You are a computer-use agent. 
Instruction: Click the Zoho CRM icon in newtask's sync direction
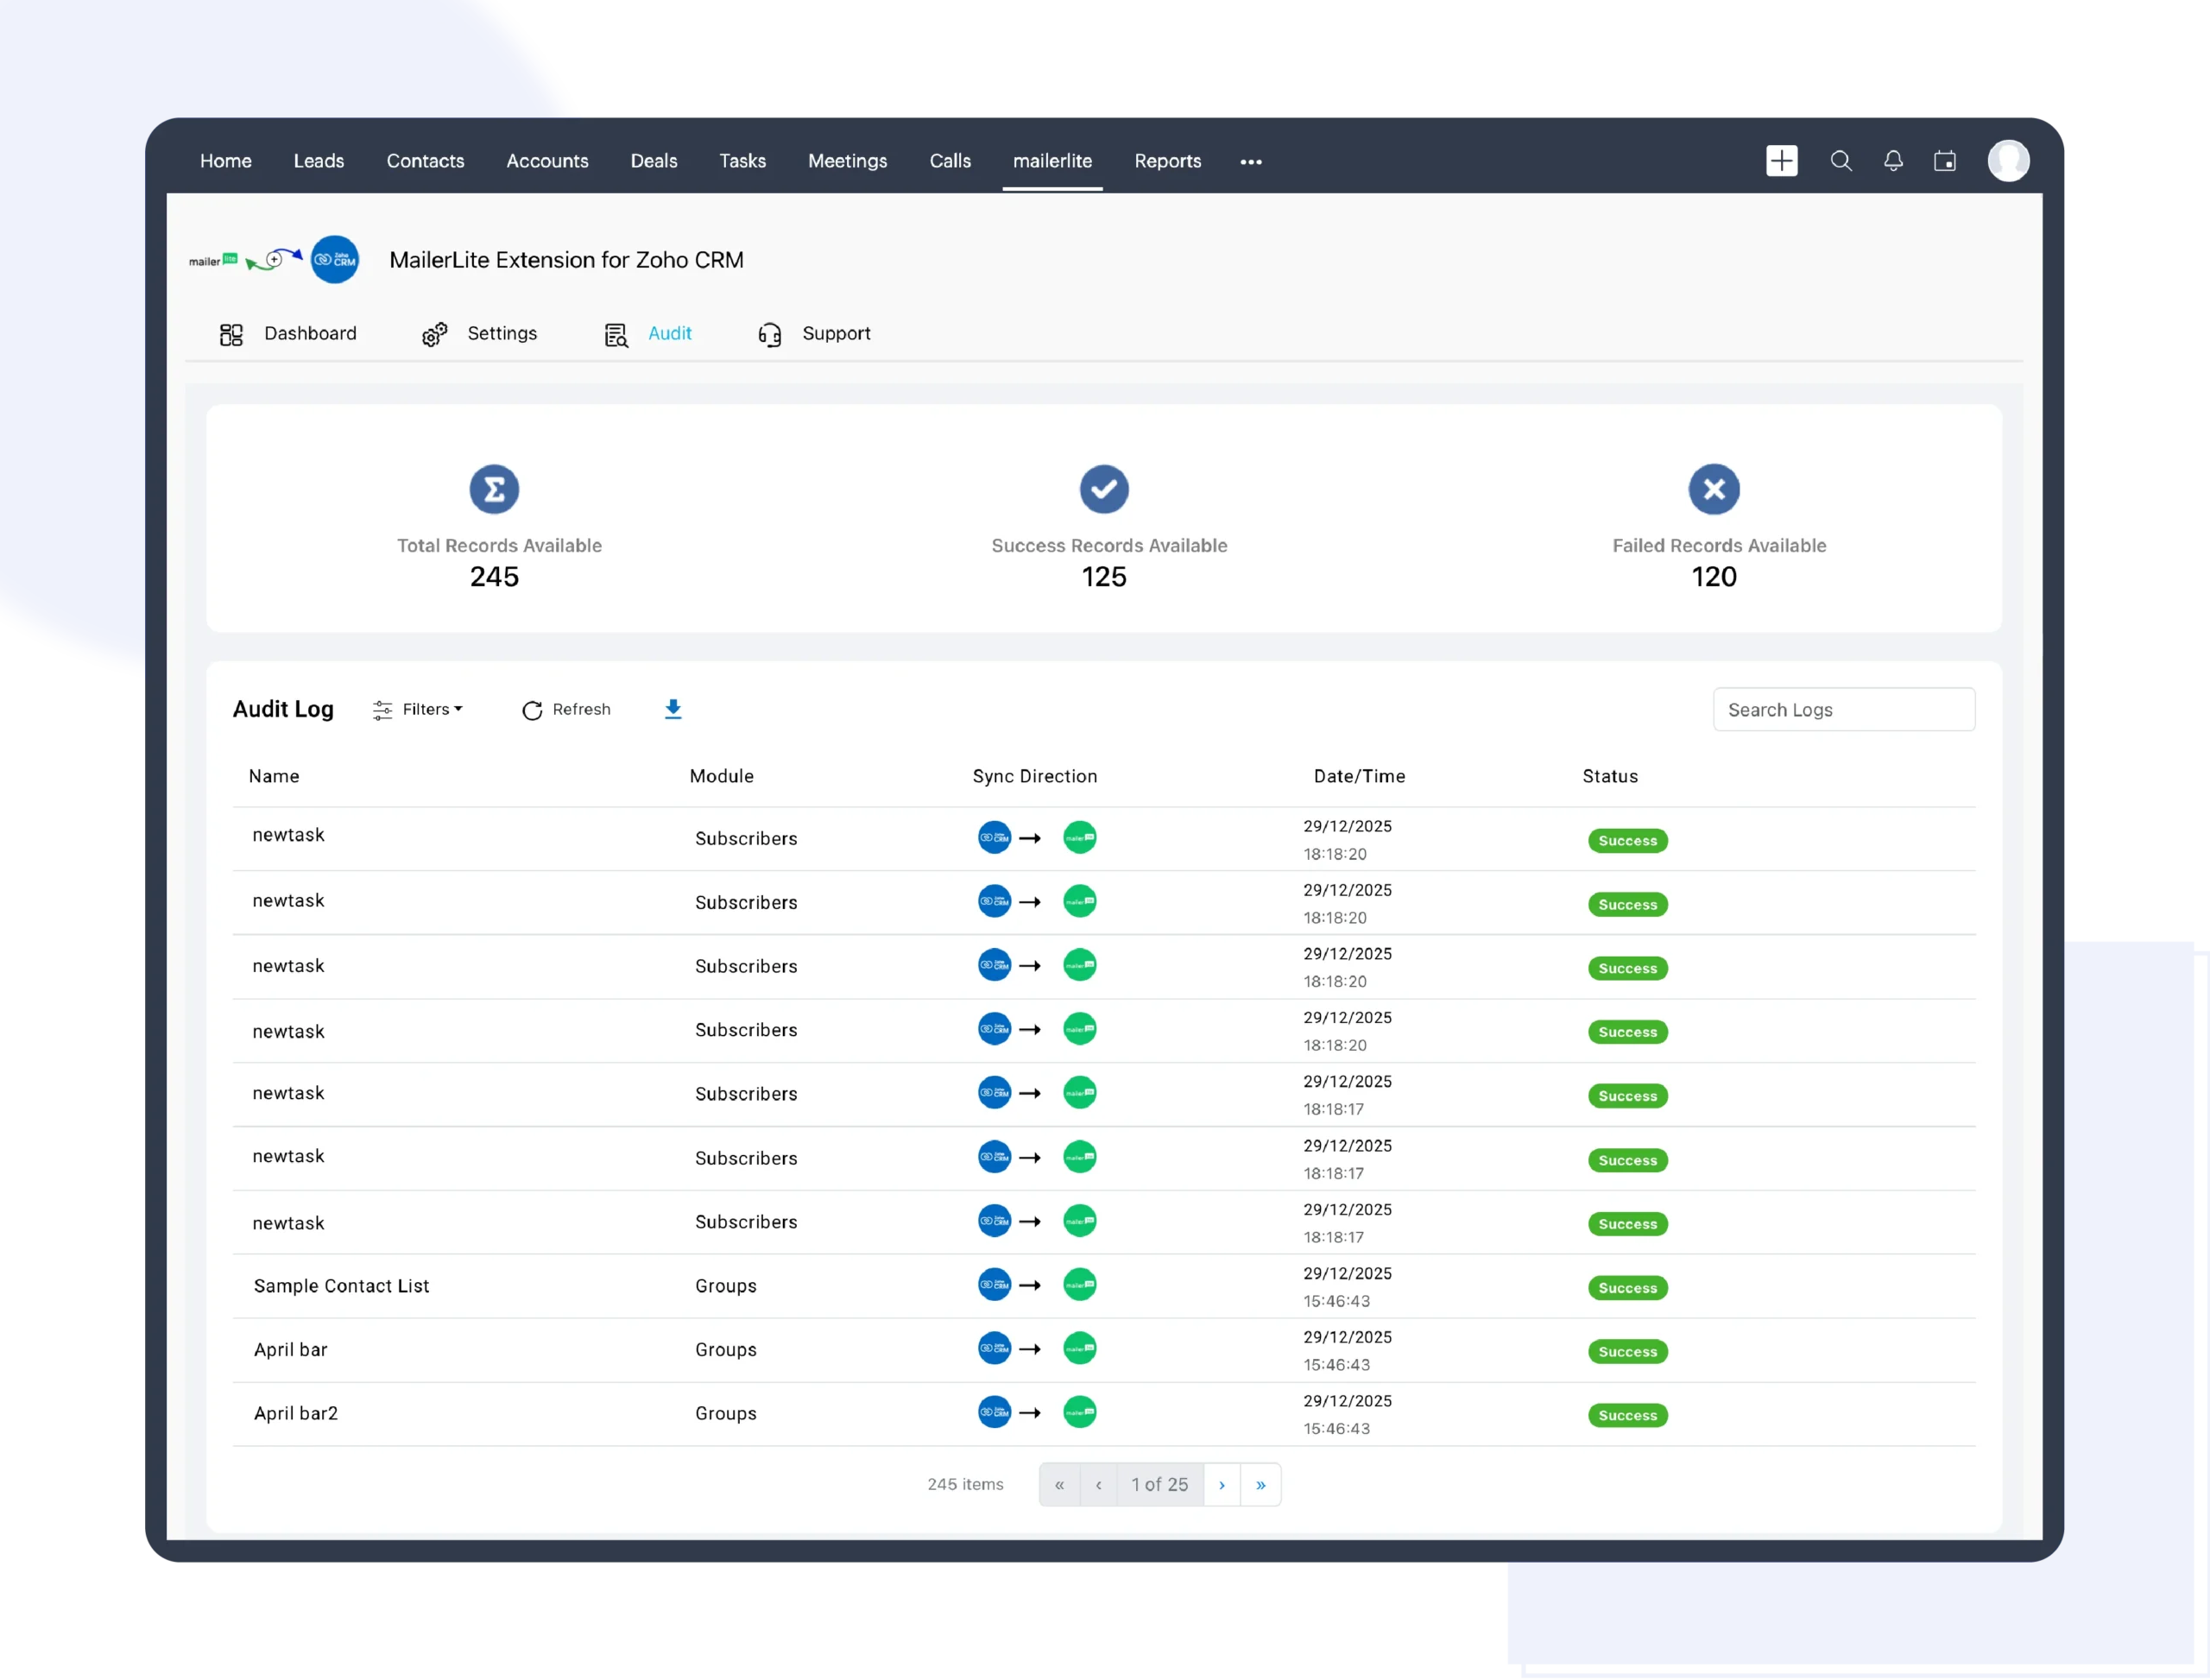(995, 838)
